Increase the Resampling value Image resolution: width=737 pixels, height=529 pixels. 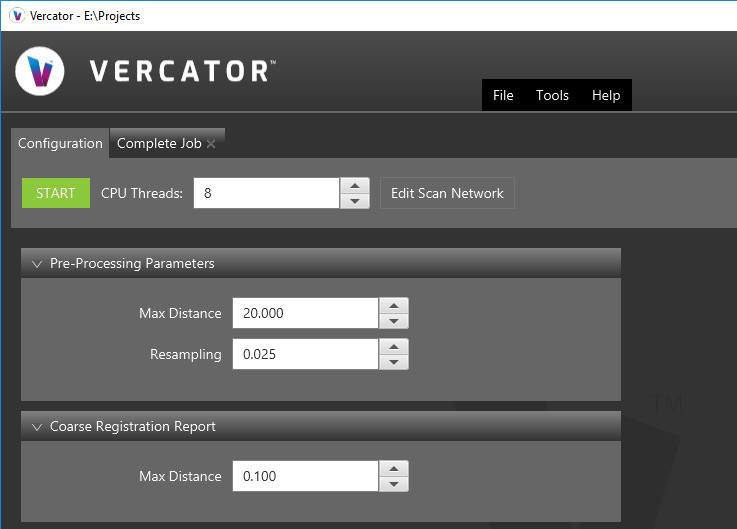pyautogui.click(x=394, y=347)
